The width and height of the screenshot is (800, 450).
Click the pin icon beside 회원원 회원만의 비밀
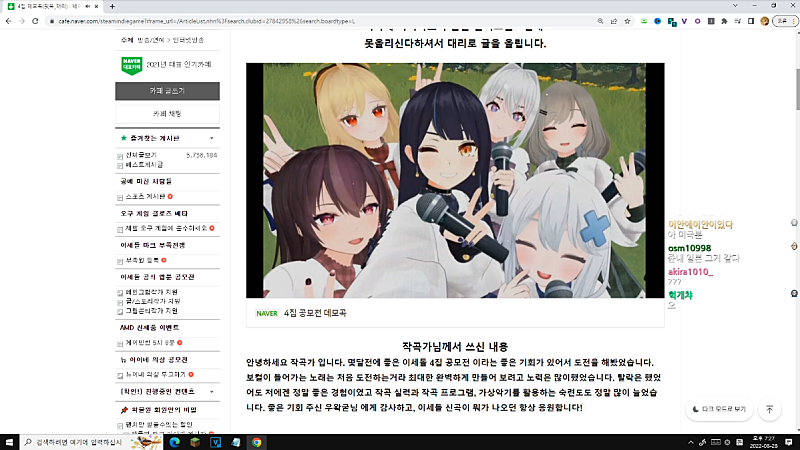pos(124,410)
